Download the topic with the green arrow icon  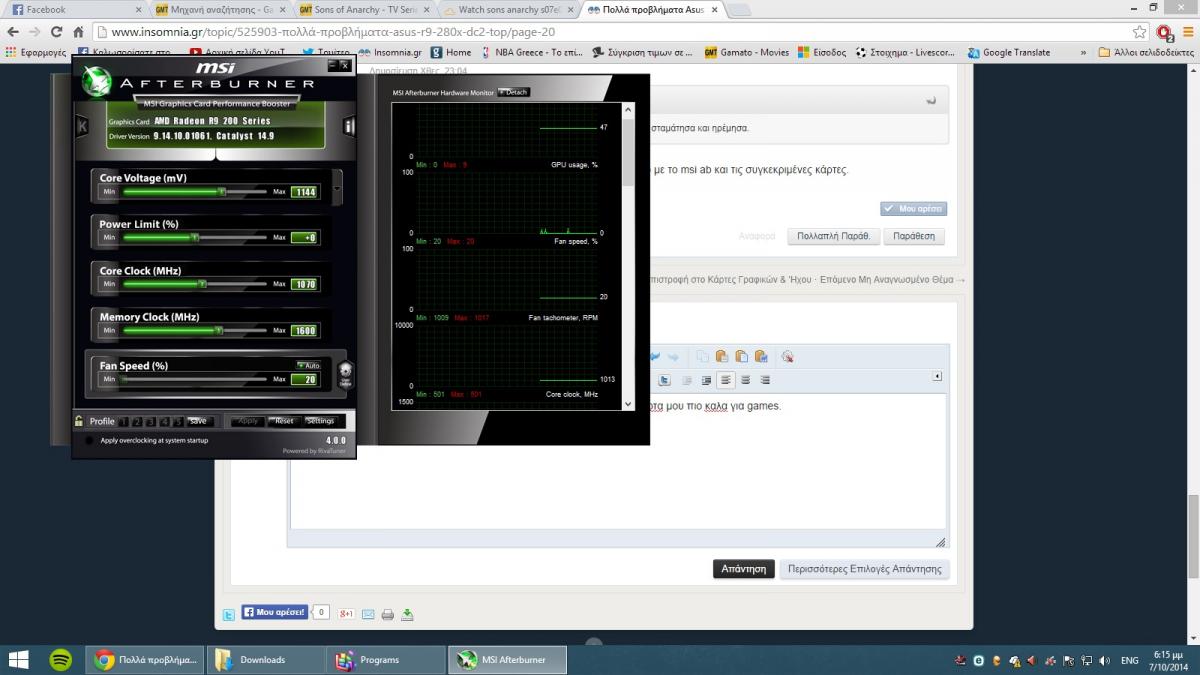click(407, 614)
